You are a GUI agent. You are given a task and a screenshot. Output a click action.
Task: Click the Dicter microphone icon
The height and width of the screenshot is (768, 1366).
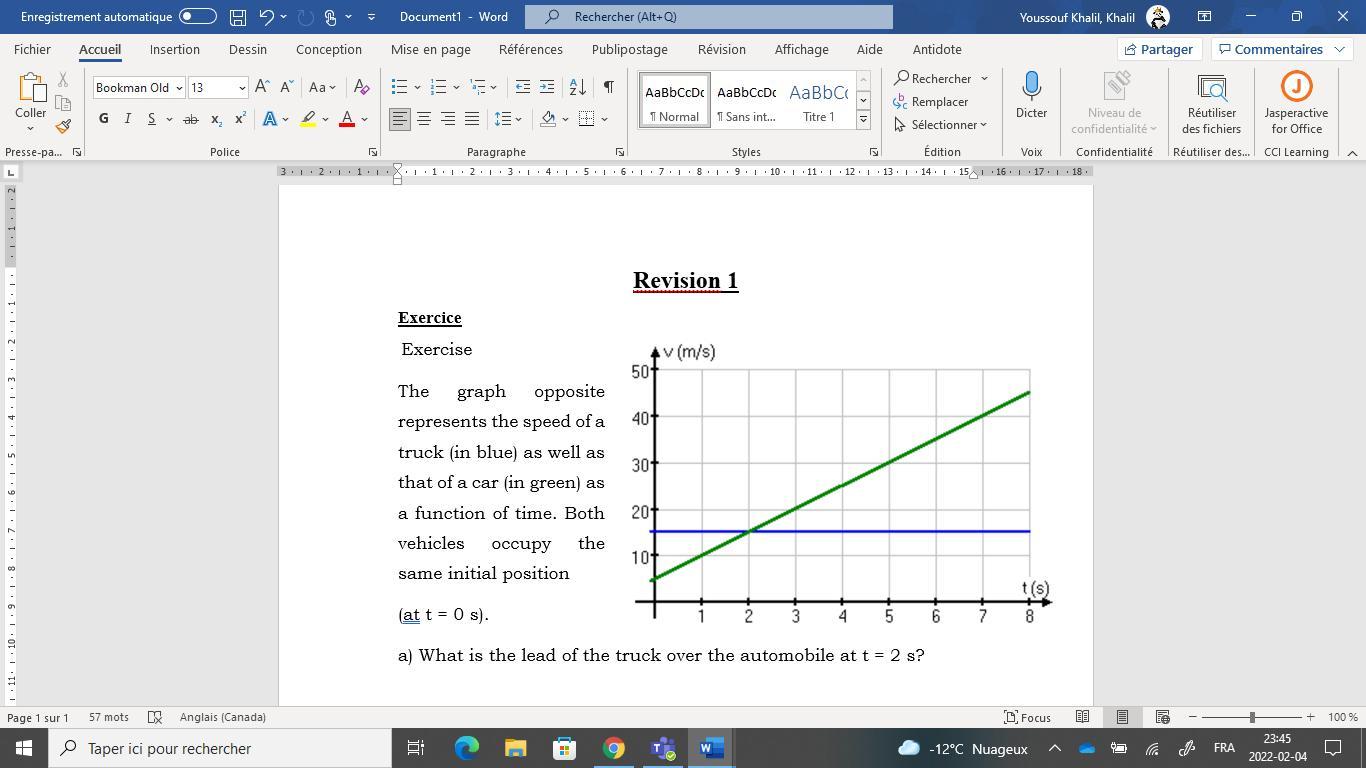click(x=1031, y=87)
